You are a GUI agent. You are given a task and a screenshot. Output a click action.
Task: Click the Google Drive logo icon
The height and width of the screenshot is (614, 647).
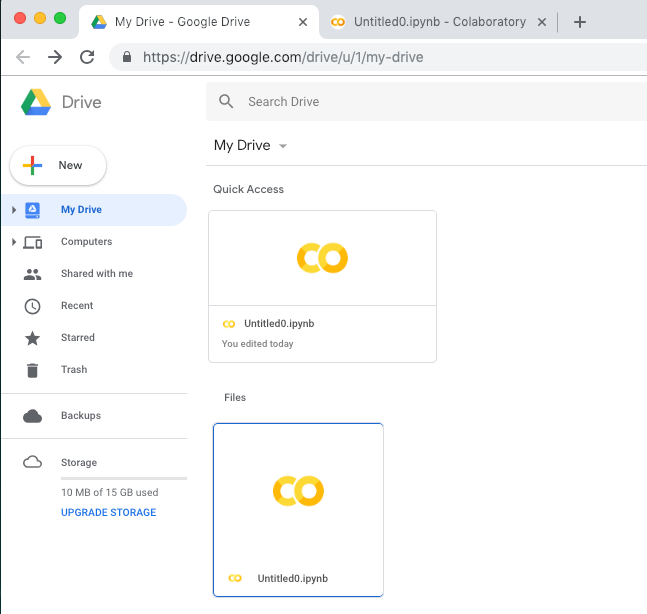coord(36,102)
